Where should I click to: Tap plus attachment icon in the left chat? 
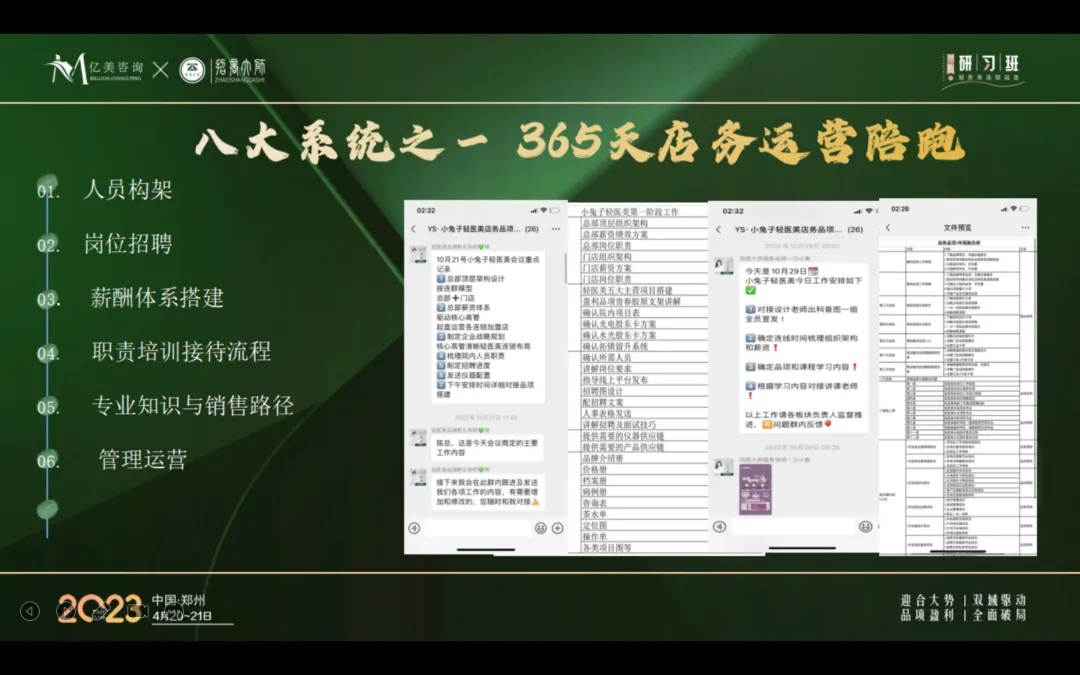(558, 528)
